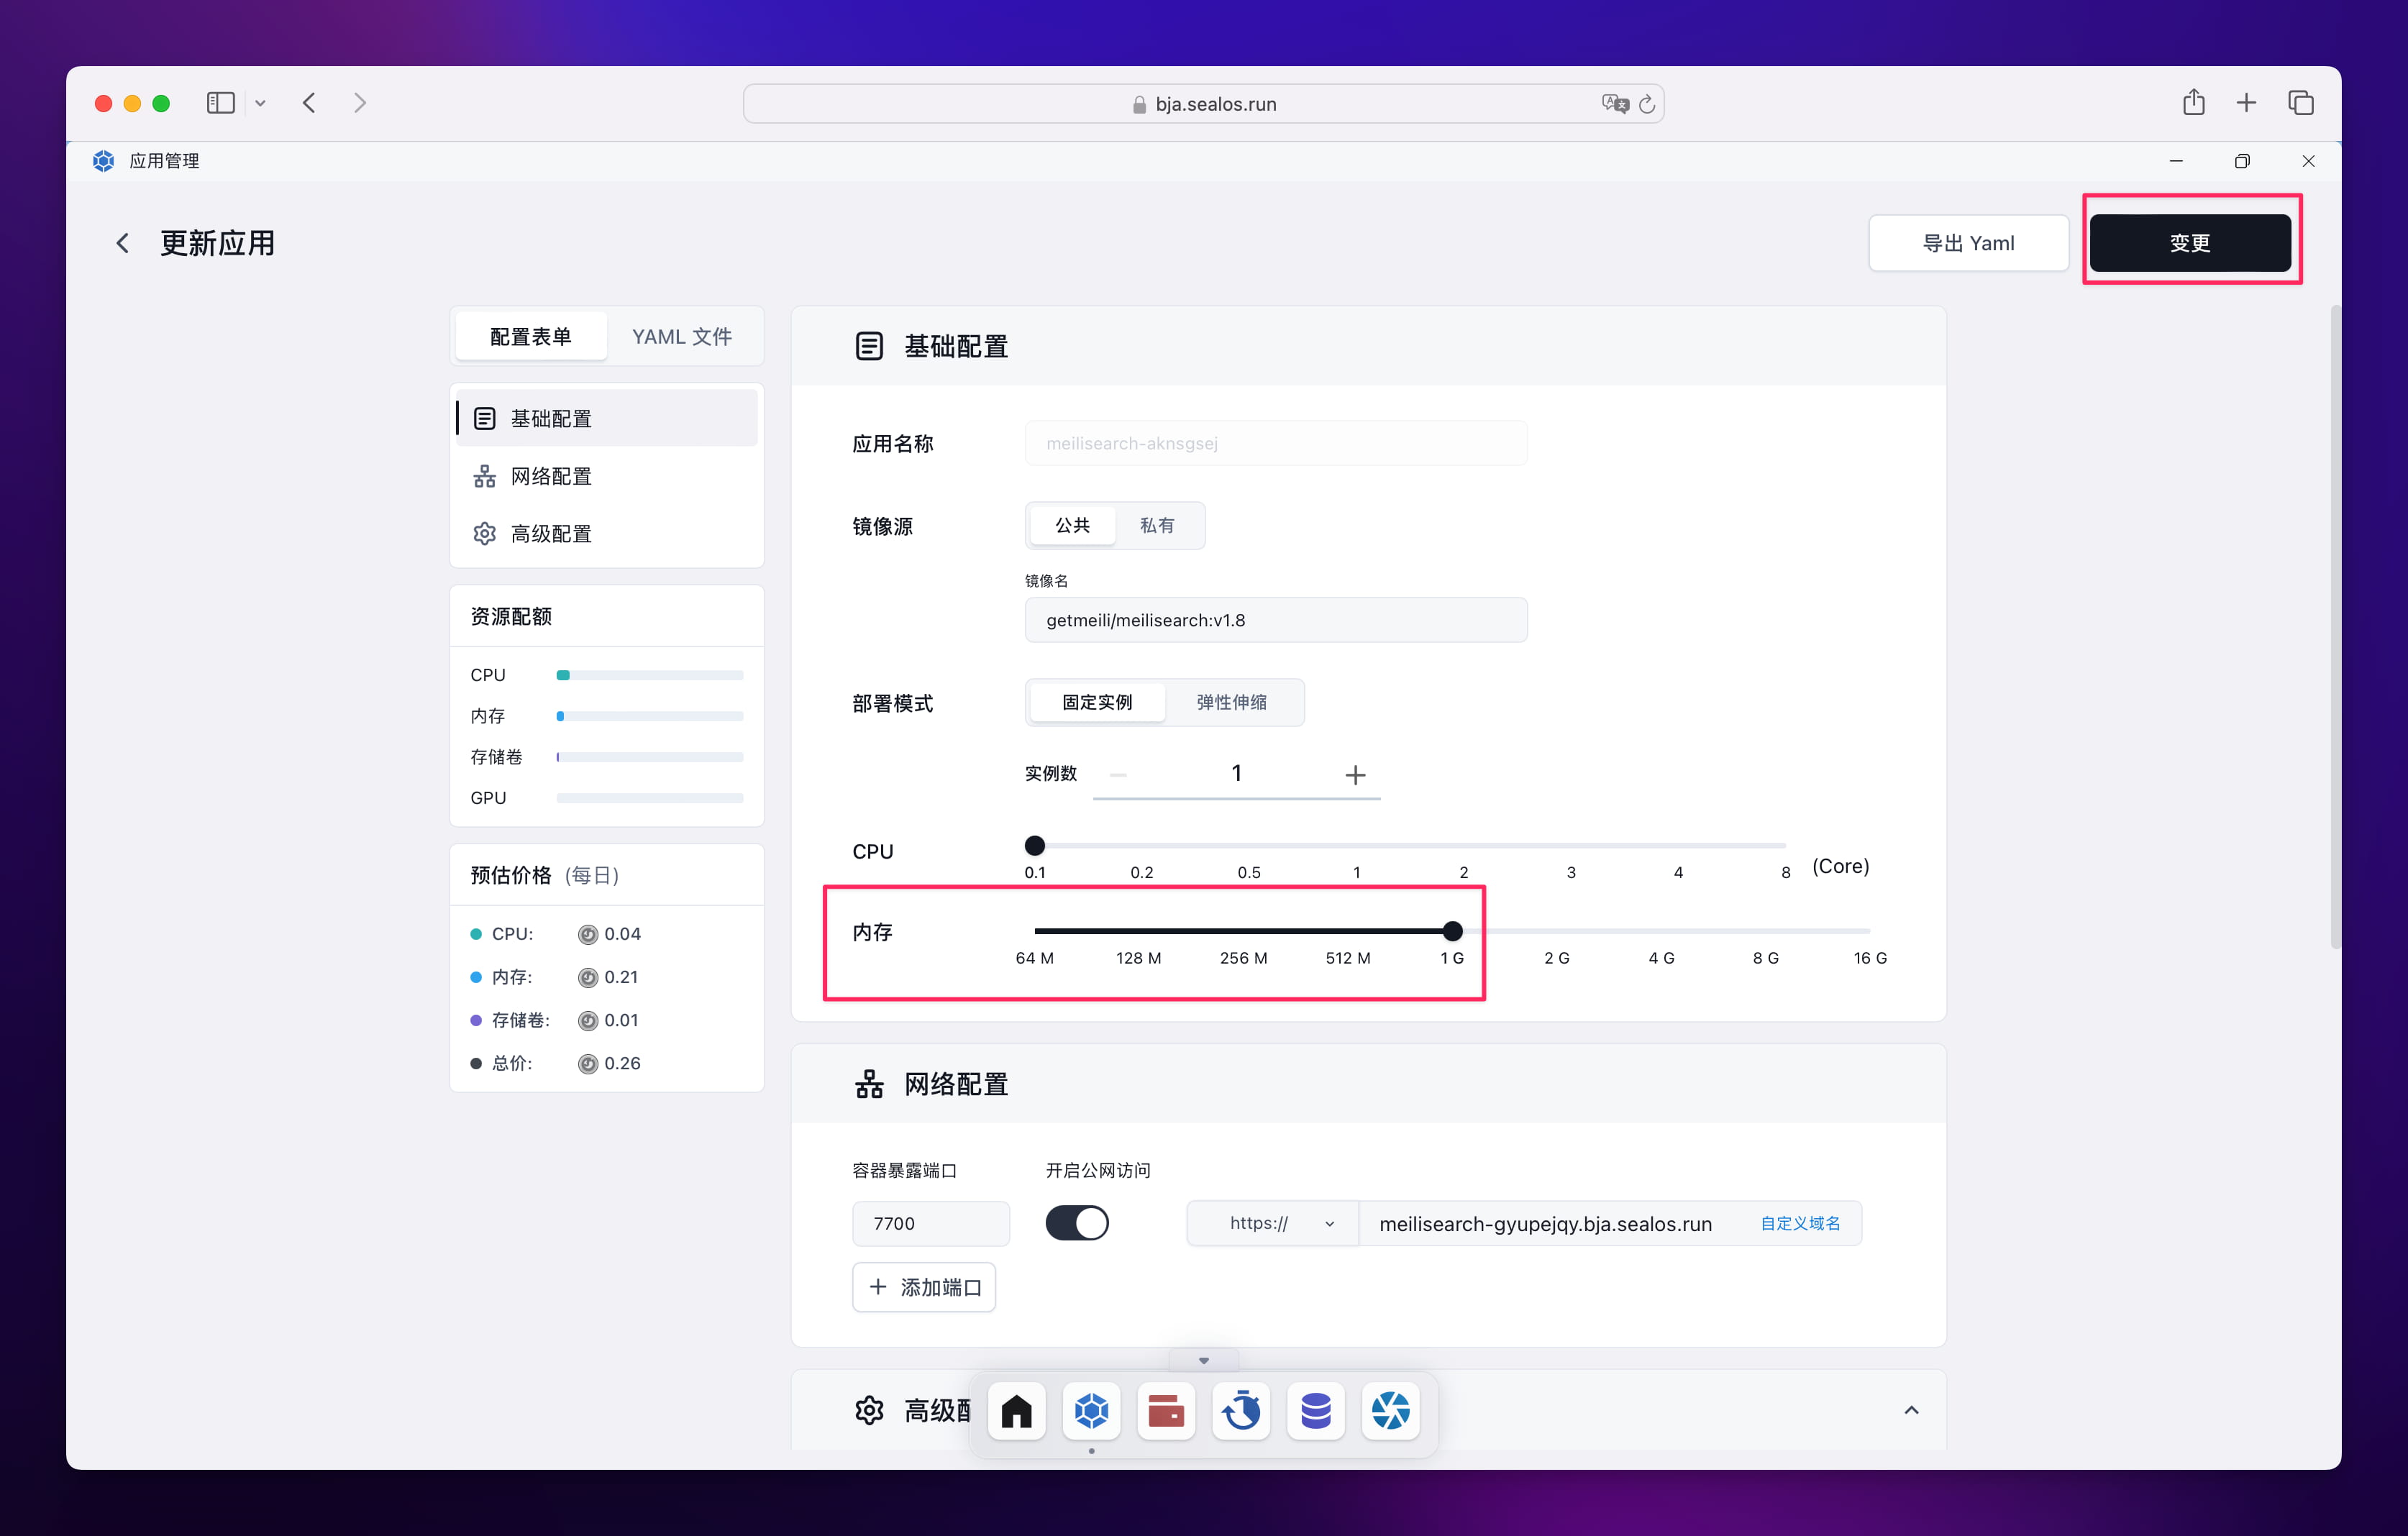Select the 私有 image source option
Image resolution: width=2408 pixels, height=1536 pixels.
coord(1157,525)
